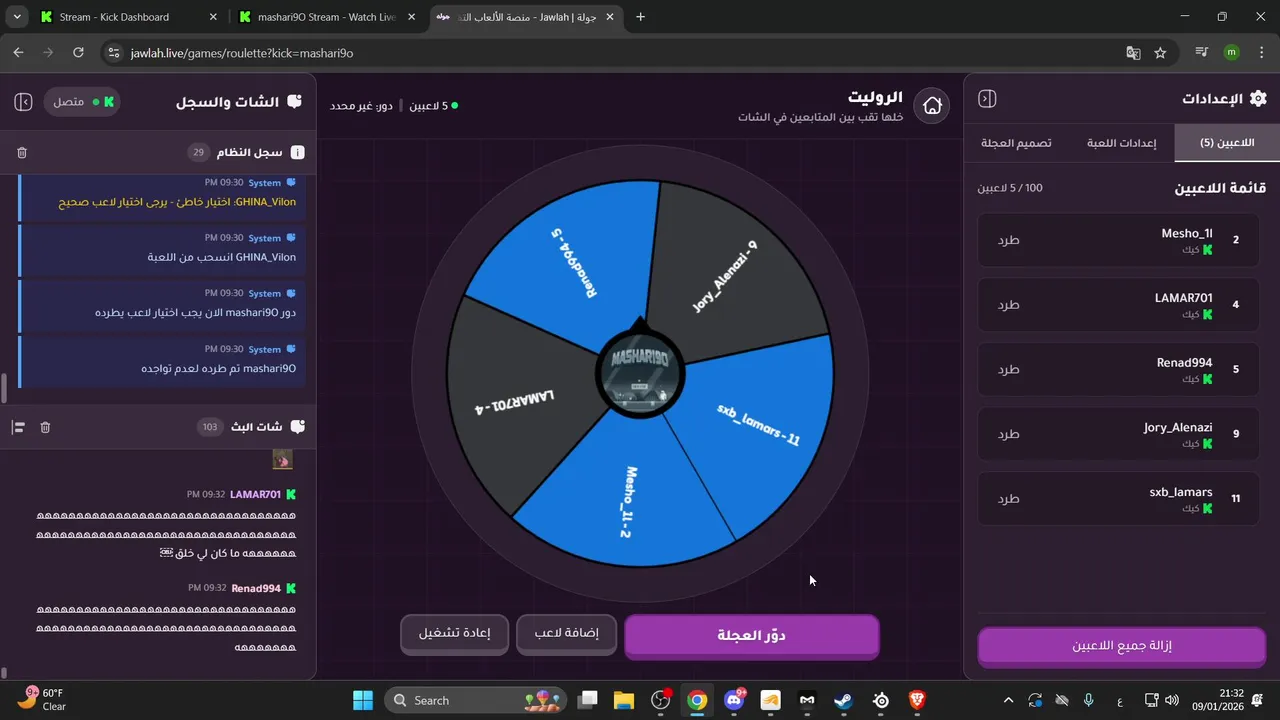Click the MASHARI9O wheel center avatar

pos(640,374)
